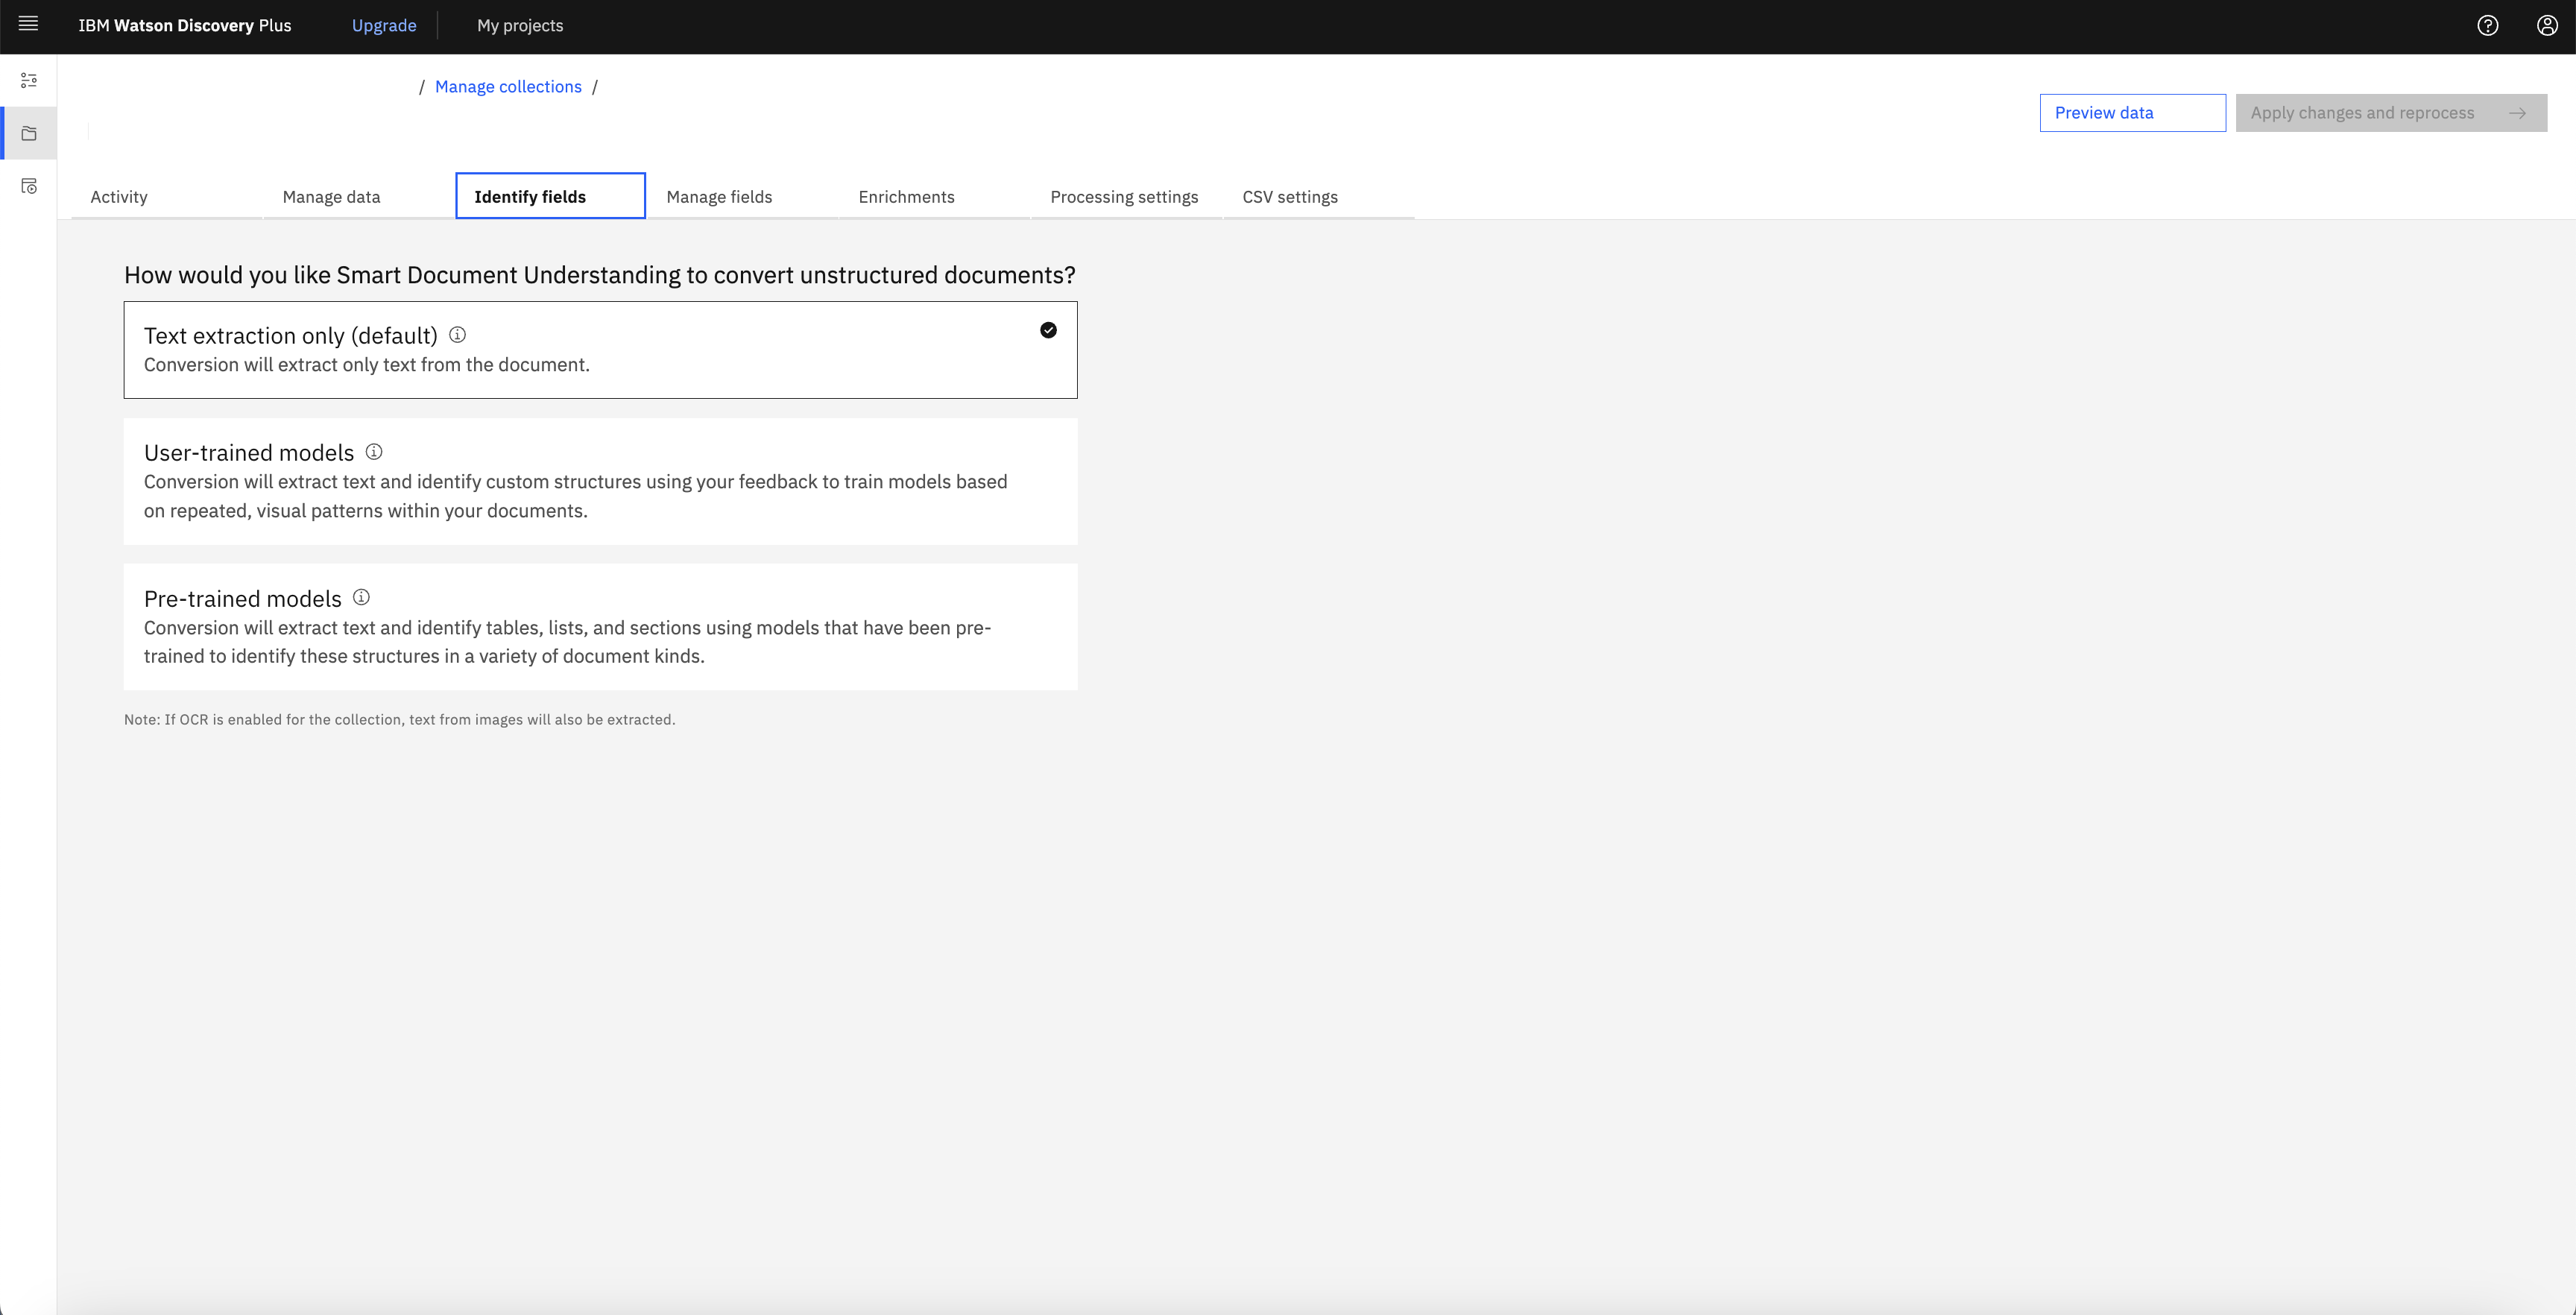Image resolution: width=2576 pixels, height=1315 pixels.
Task: Switch to Enrichments tab
Action: pyautogui.click(x=907, y=196)
